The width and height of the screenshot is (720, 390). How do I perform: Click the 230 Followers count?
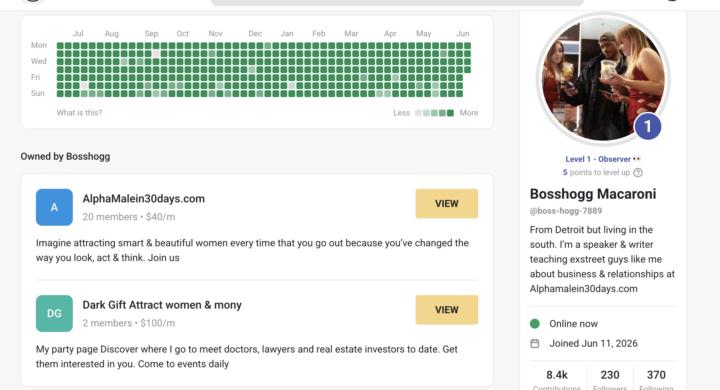(610, 375)
